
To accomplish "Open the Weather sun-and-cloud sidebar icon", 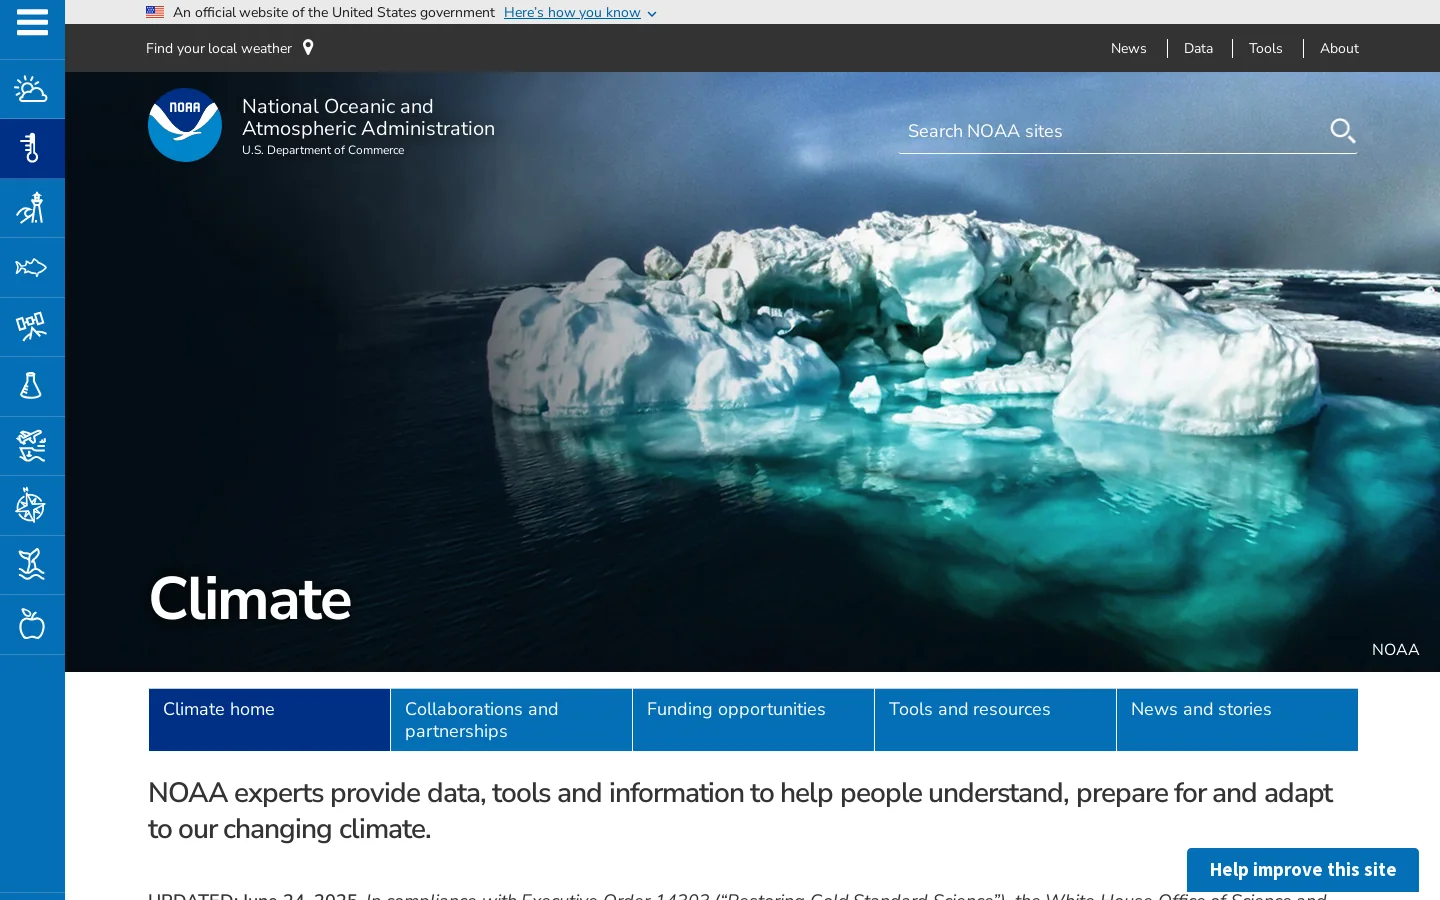I will 32,90.
